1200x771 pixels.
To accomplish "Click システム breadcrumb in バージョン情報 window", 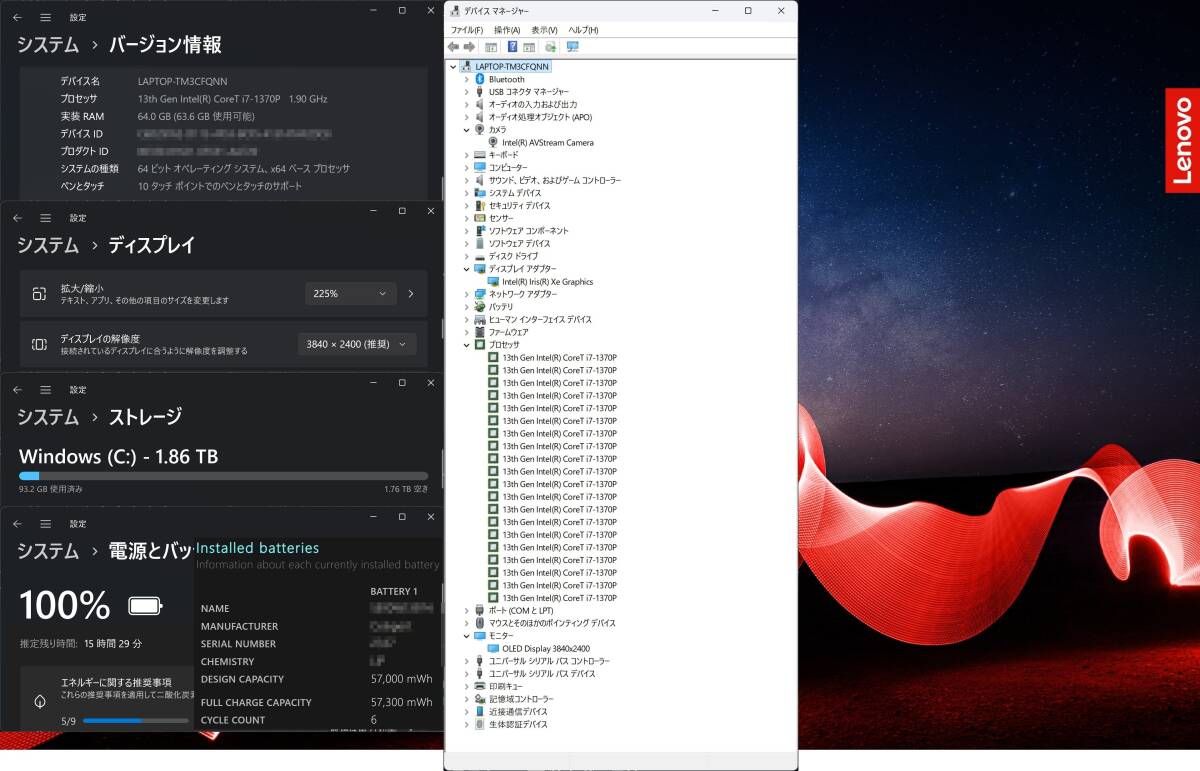I will pyautogui.click(x=48, y=45).
